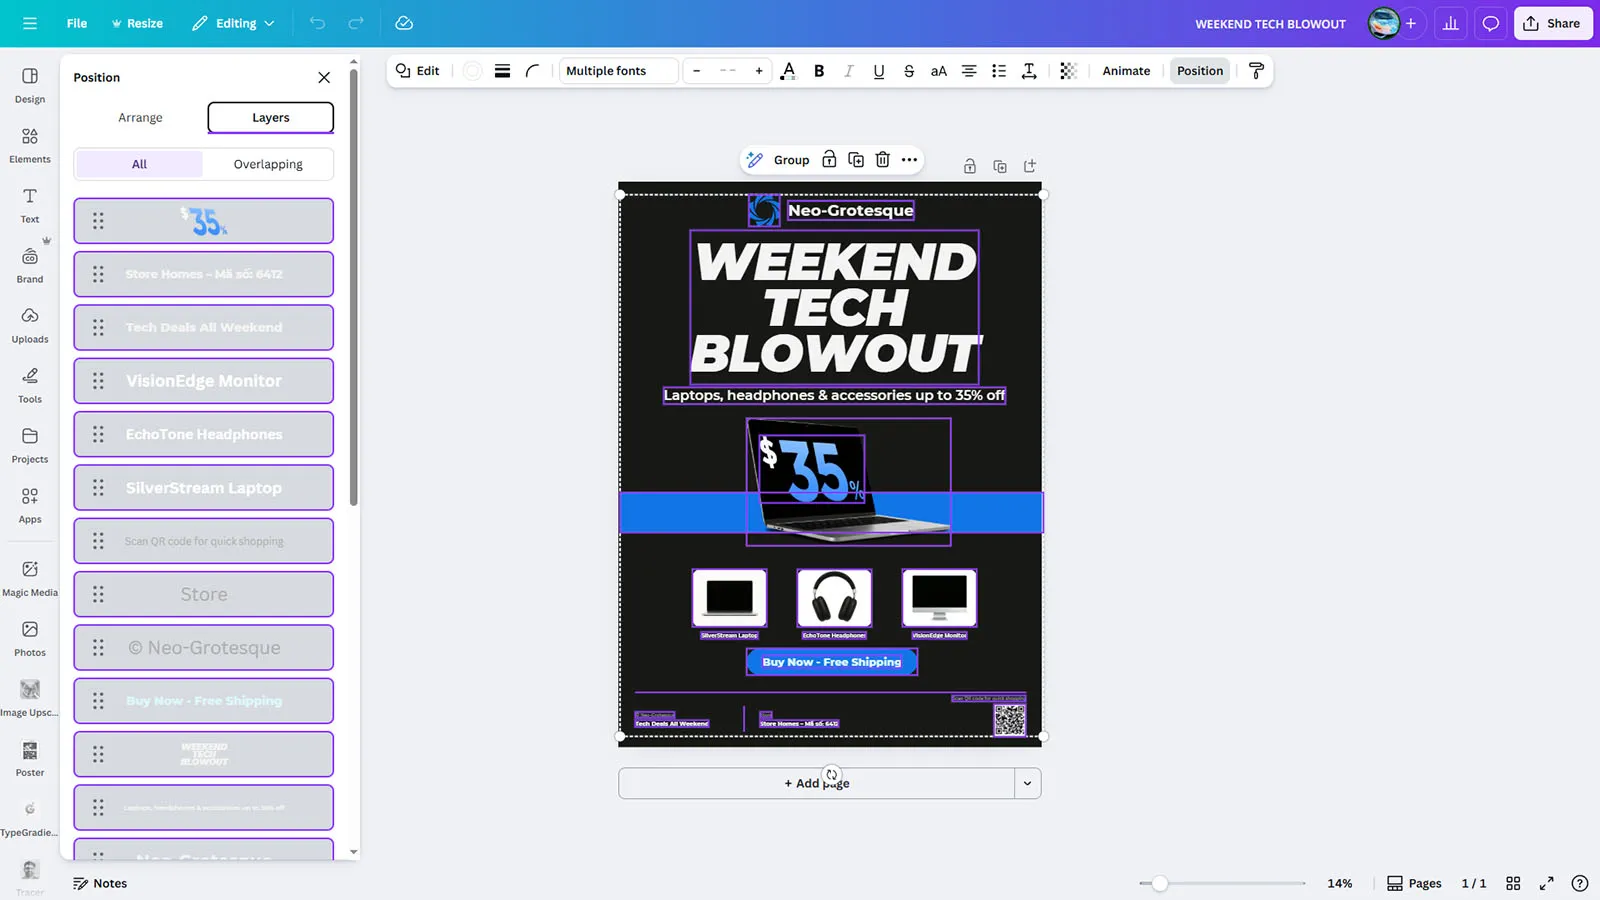Switch to the Arrange tab
The width and height of the screenshot is (1600, 900).
140,117
